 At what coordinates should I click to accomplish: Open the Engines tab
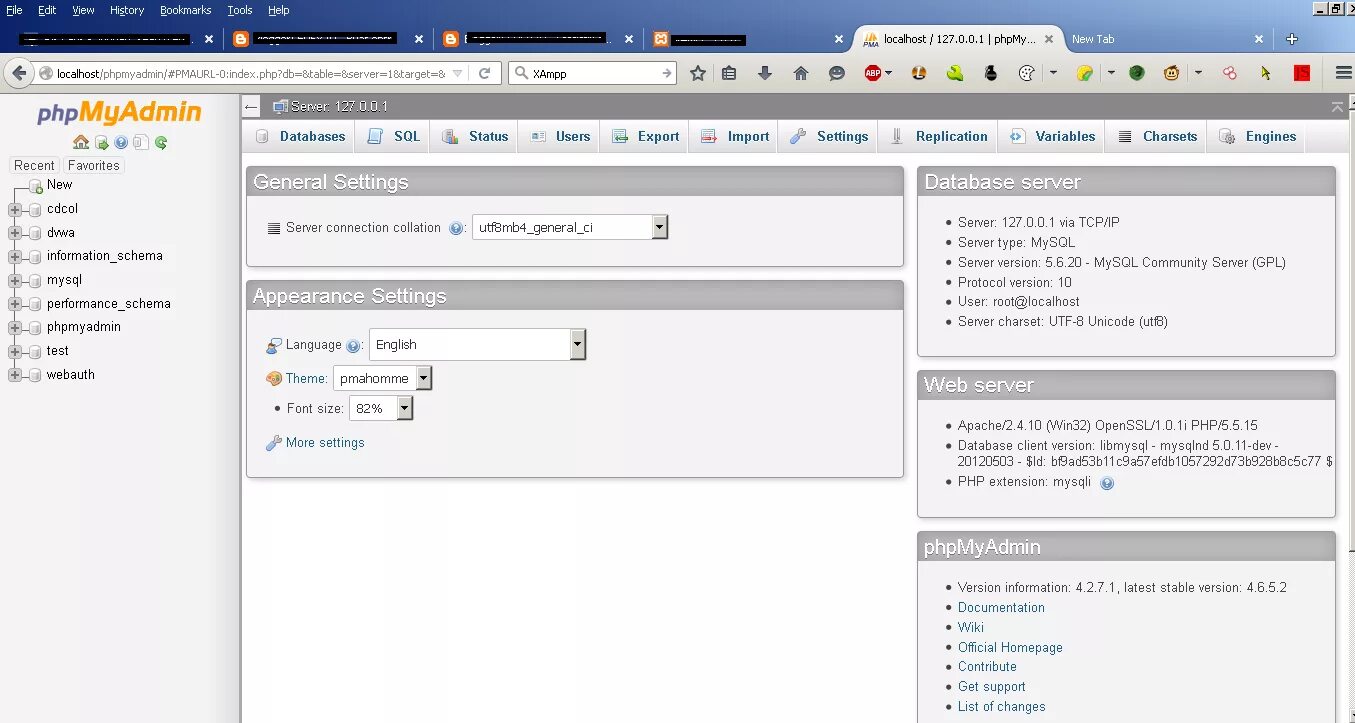[1257, 137]
